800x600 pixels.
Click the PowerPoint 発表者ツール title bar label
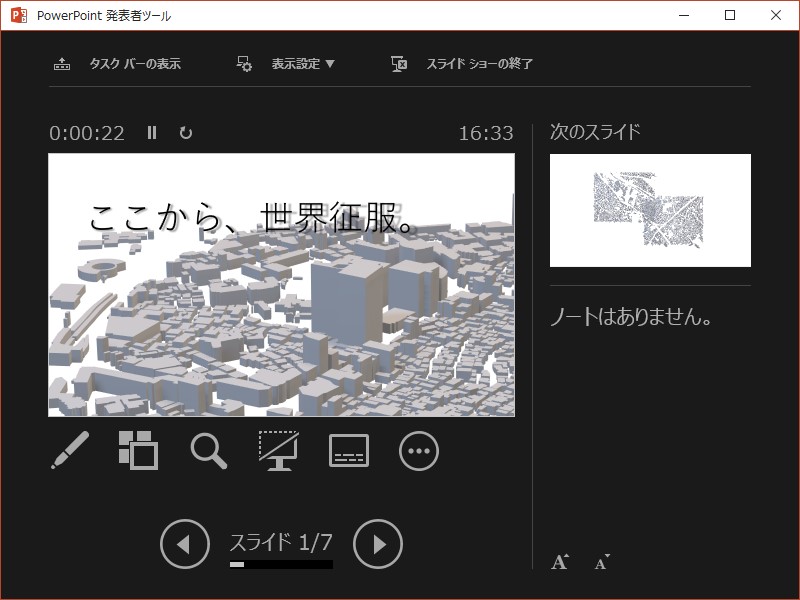(x=103, y=16)
